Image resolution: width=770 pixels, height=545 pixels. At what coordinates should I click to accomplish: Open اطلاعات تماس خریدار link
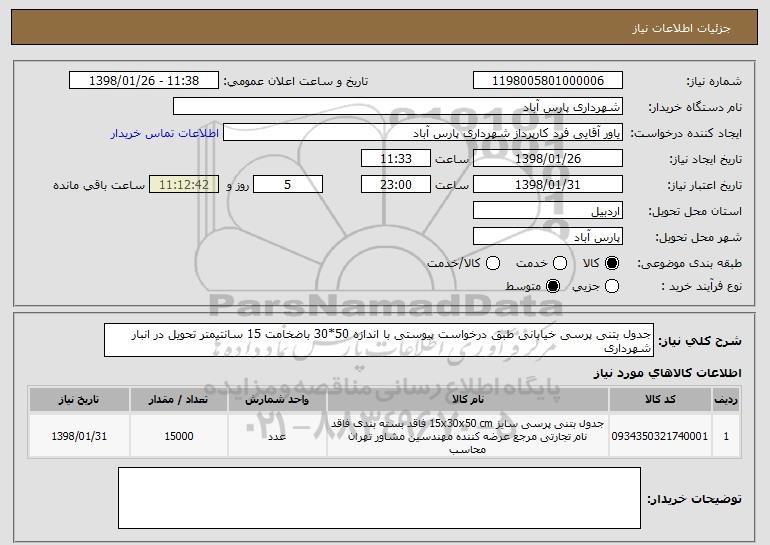point(165,134)
